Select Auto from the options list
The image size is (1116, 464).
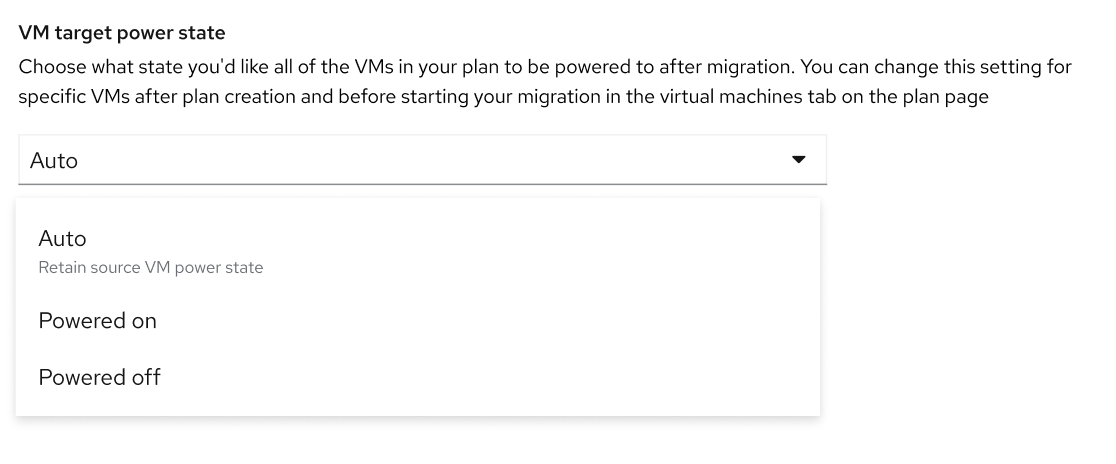(62, 239)
